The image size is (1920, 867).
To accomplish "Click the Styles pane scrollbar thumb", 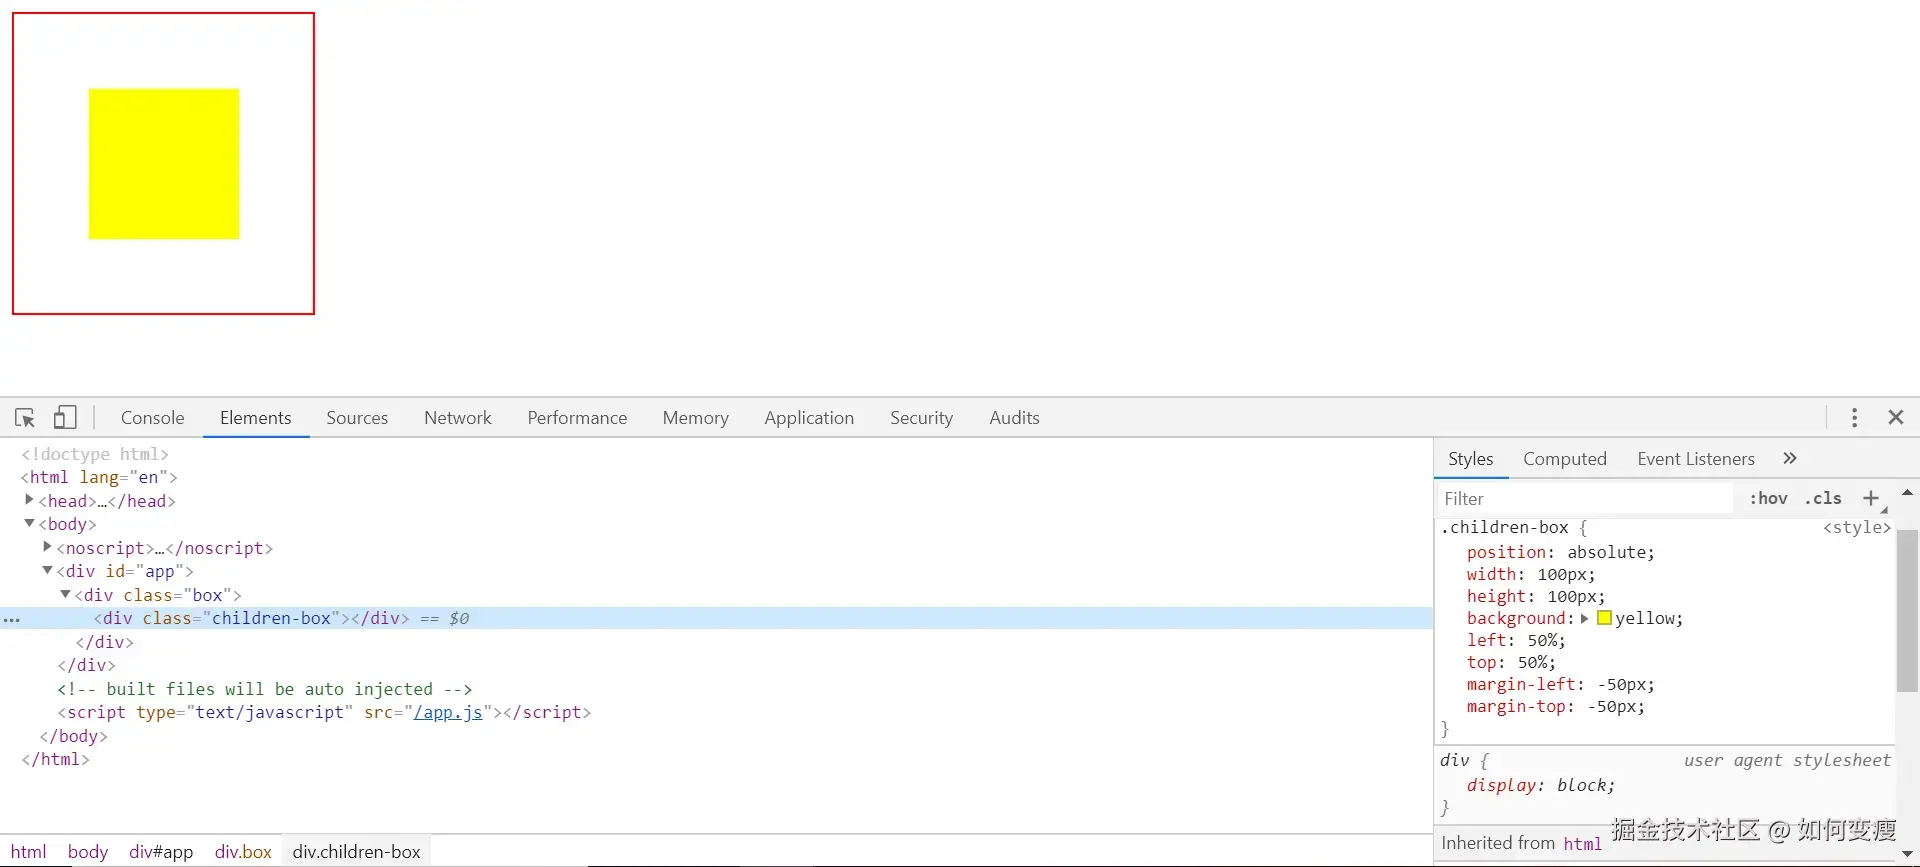I will [1907, 610].
